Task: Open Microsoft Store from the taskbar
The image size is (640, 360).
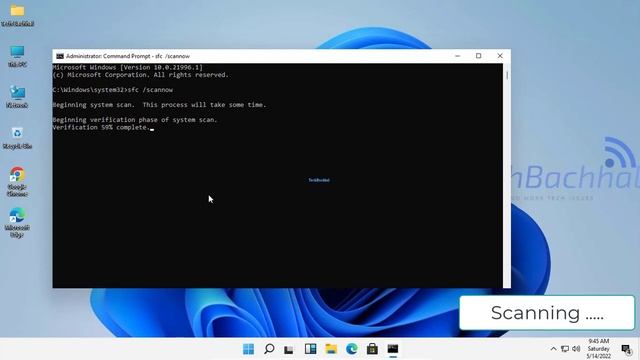Action: tap(372, 349)
